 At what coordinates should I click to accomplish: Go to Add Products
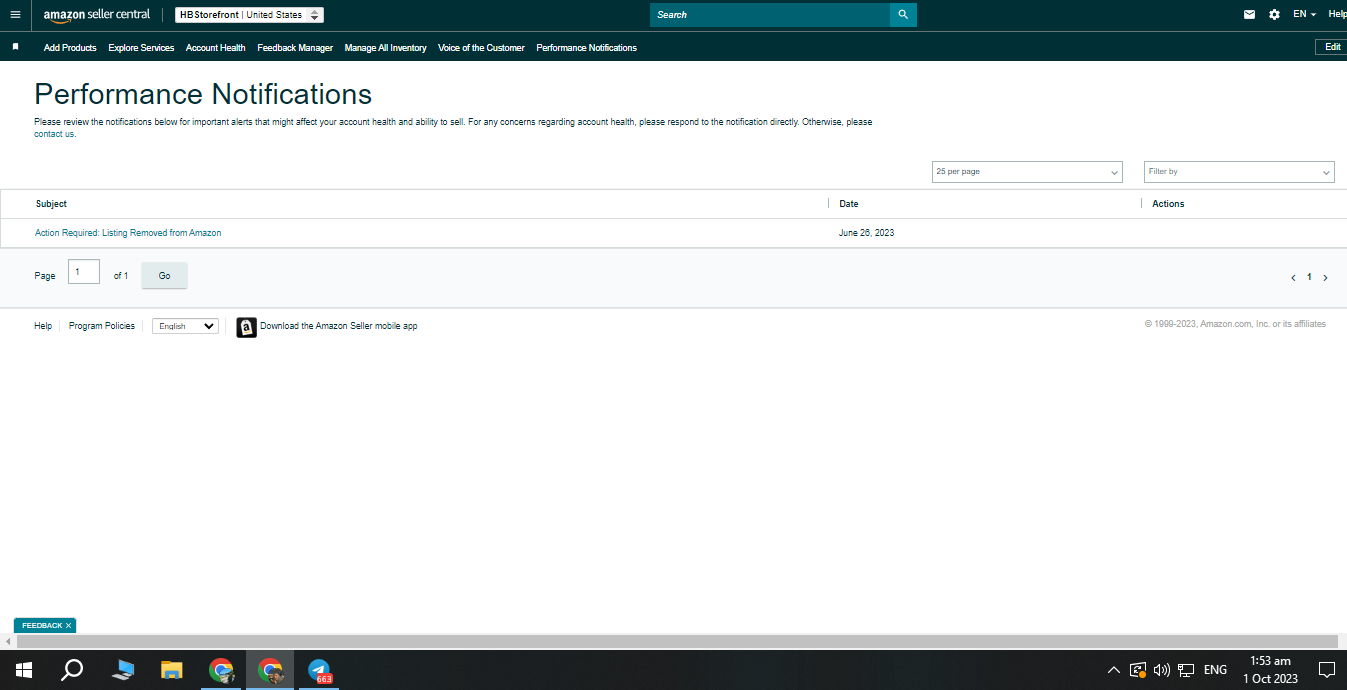coord(70,48)
